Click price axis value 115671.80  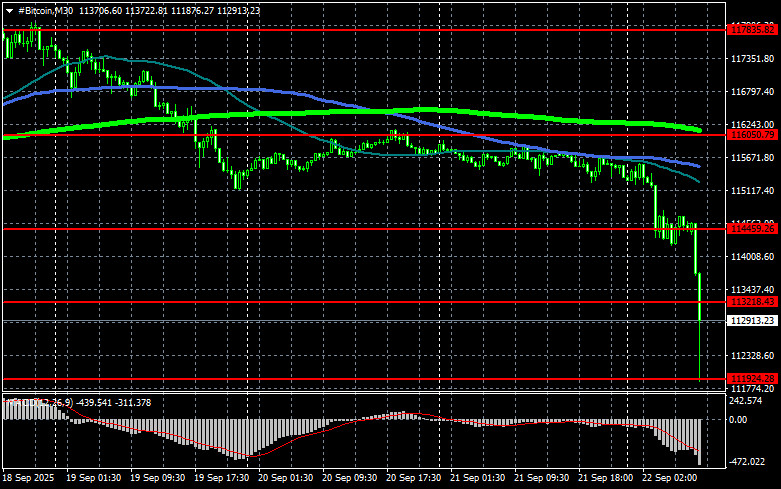click(753, 158)
